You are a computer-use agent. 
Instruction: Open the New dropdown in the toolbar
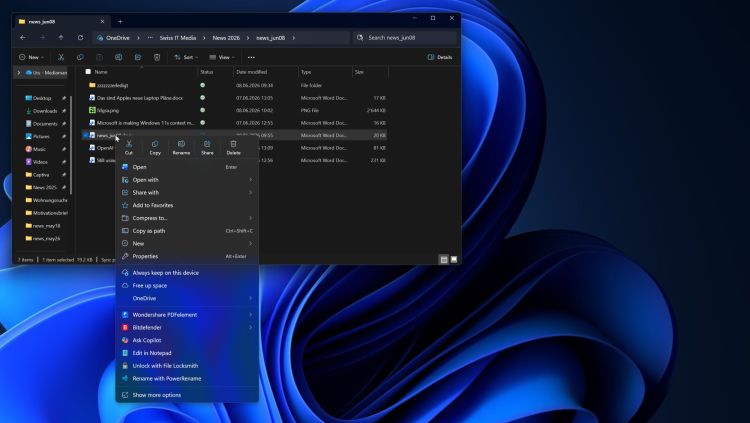(x=31, y=57)
